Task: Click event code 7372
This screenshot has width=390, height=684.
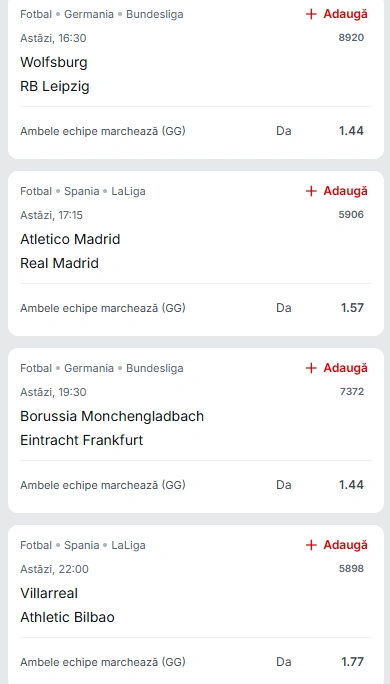Action: [352, 392]
